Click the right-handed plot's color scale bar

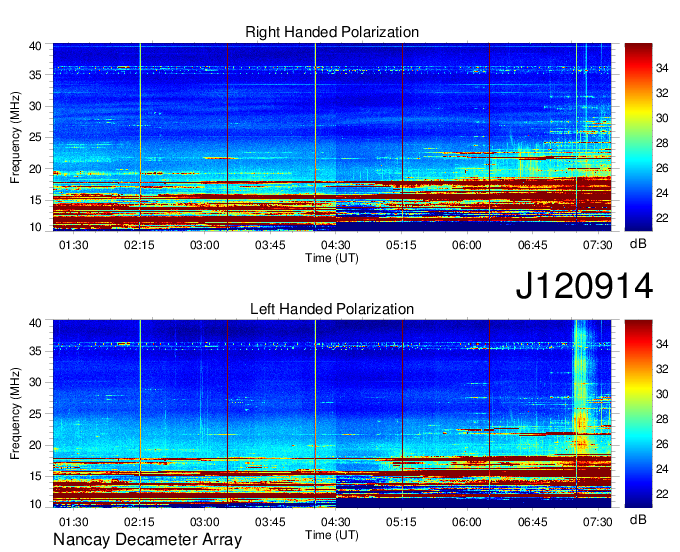click(638, 137)
